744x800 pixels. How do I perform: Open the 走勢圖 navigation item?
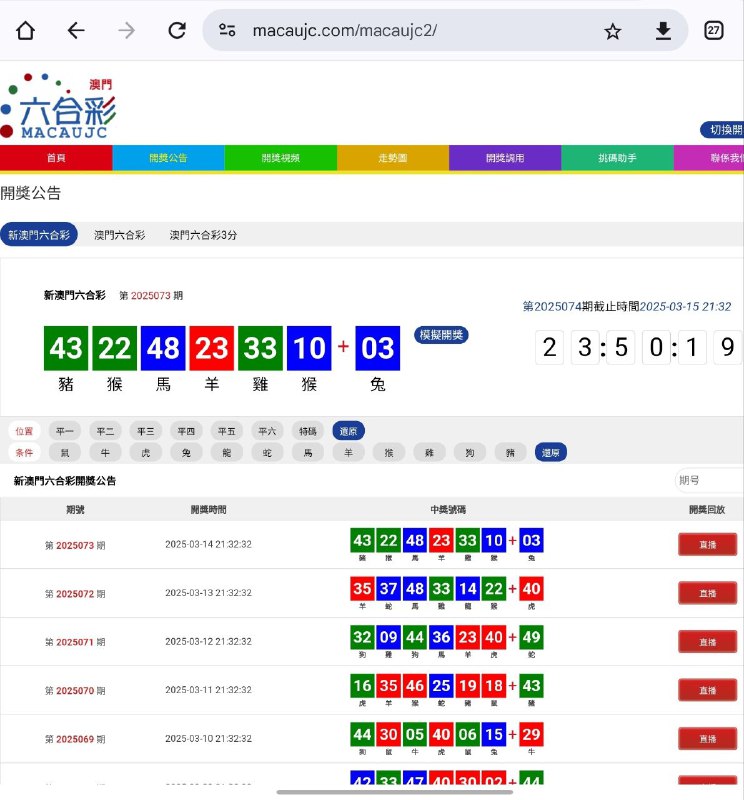393,158
